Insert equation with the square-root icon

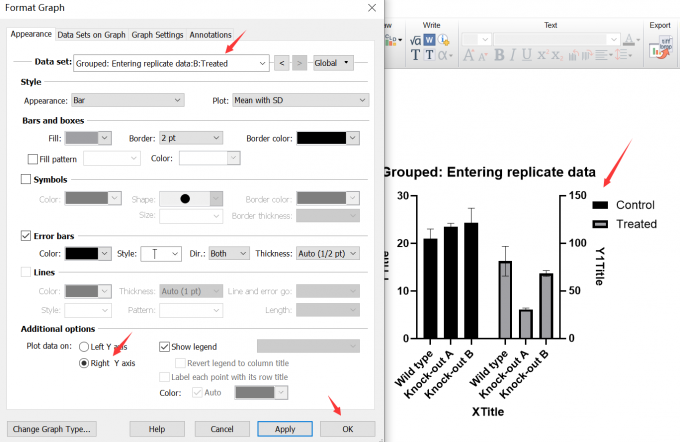[415, 40]
